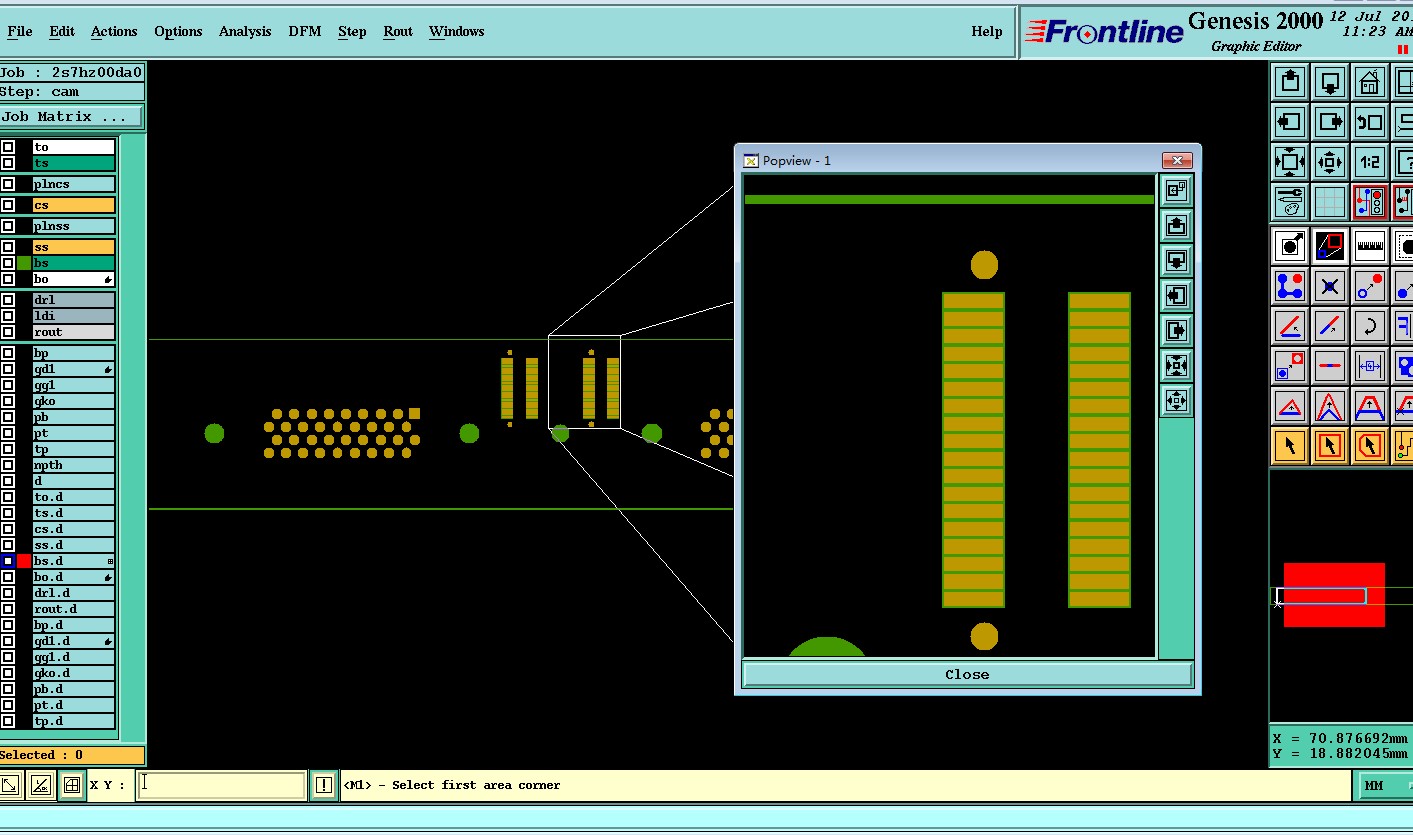
Task: Open the Analysis menu
Action: 245,31
